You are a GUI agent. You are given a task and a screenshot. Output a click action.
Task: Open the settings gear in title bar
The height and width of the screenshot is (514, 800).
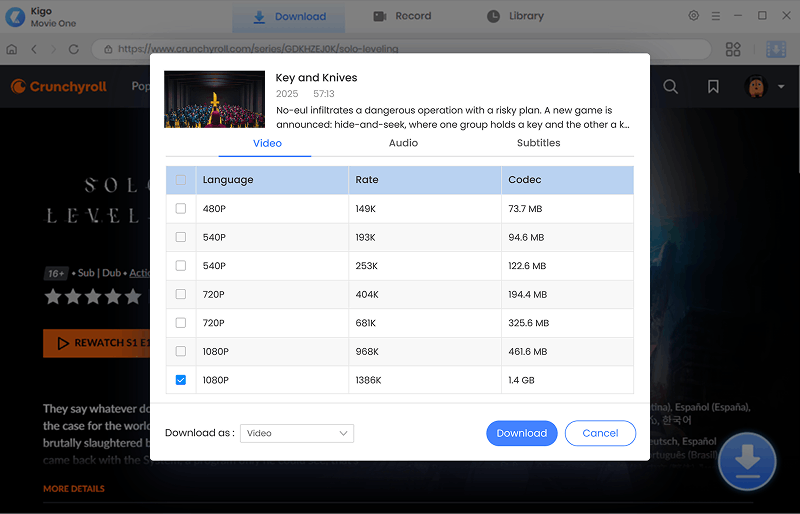(693, 16)
